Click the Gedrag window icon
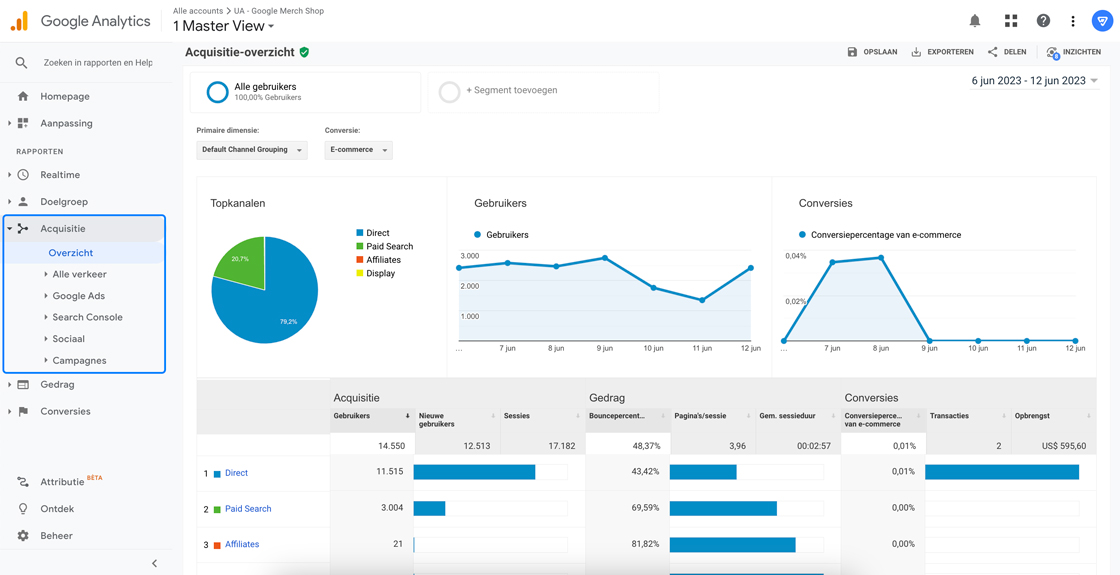 (x=23, y=384)
